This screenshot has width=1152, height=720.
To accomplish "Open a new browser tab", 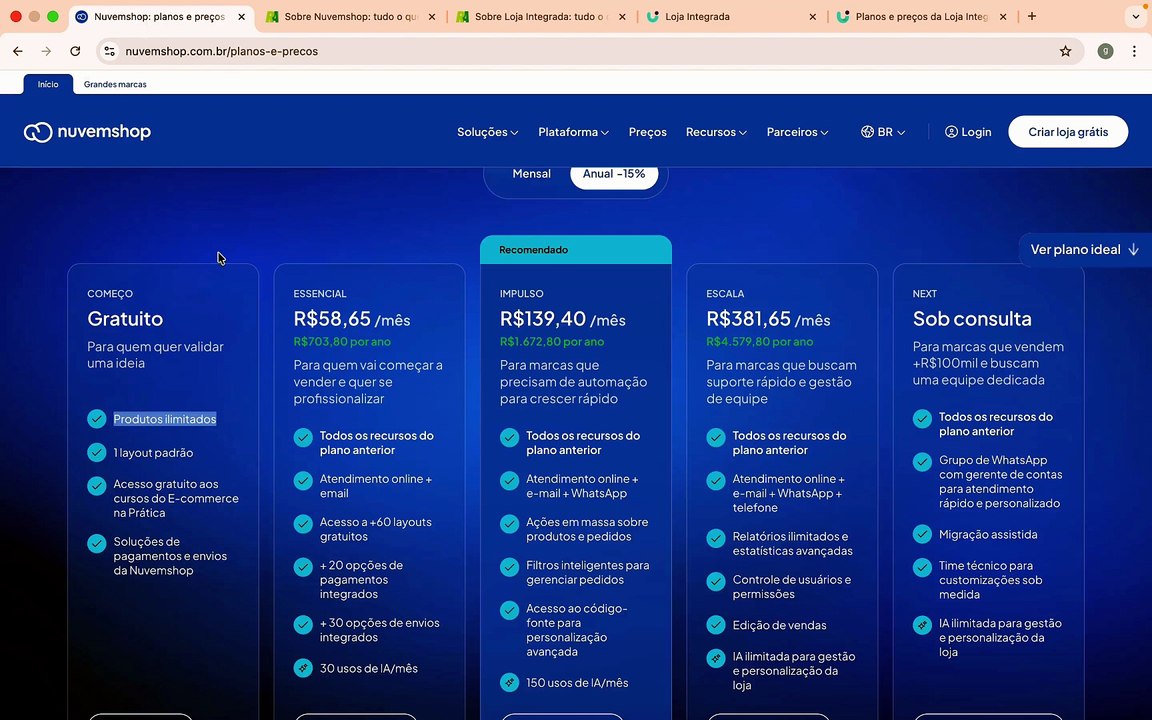I will [x=1032, y=16].
